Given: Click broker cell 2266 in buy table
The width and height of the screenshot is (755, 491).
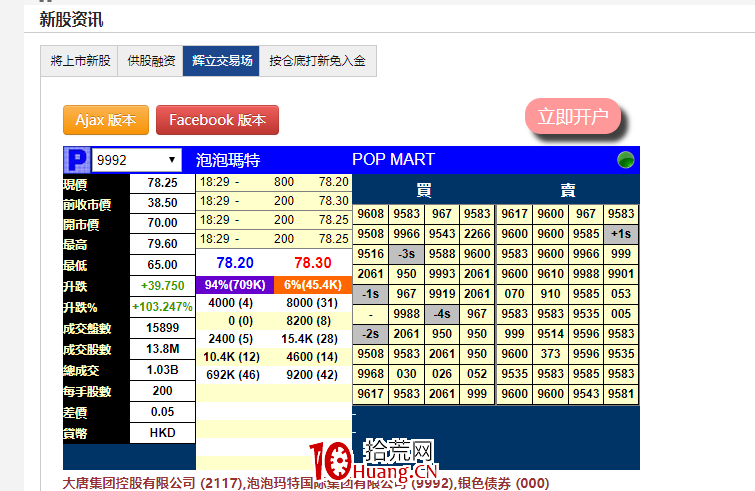Looking at the screenshot, I should (477, 234).
